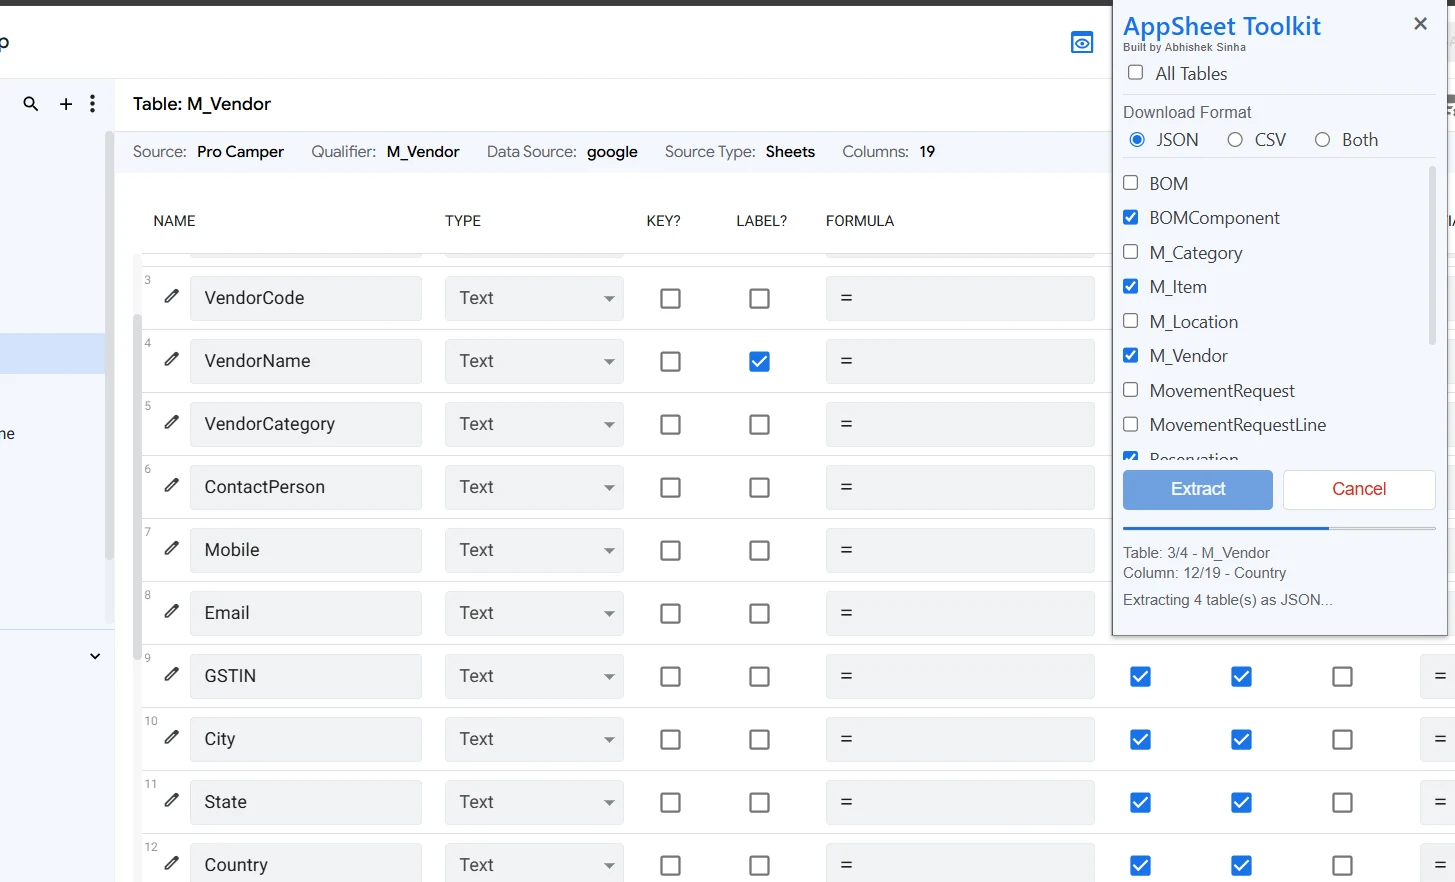The height and width of the screenshot is (882, 1455).
Task: Edit the State column pencil icon
Action: [x=172, y=800]
